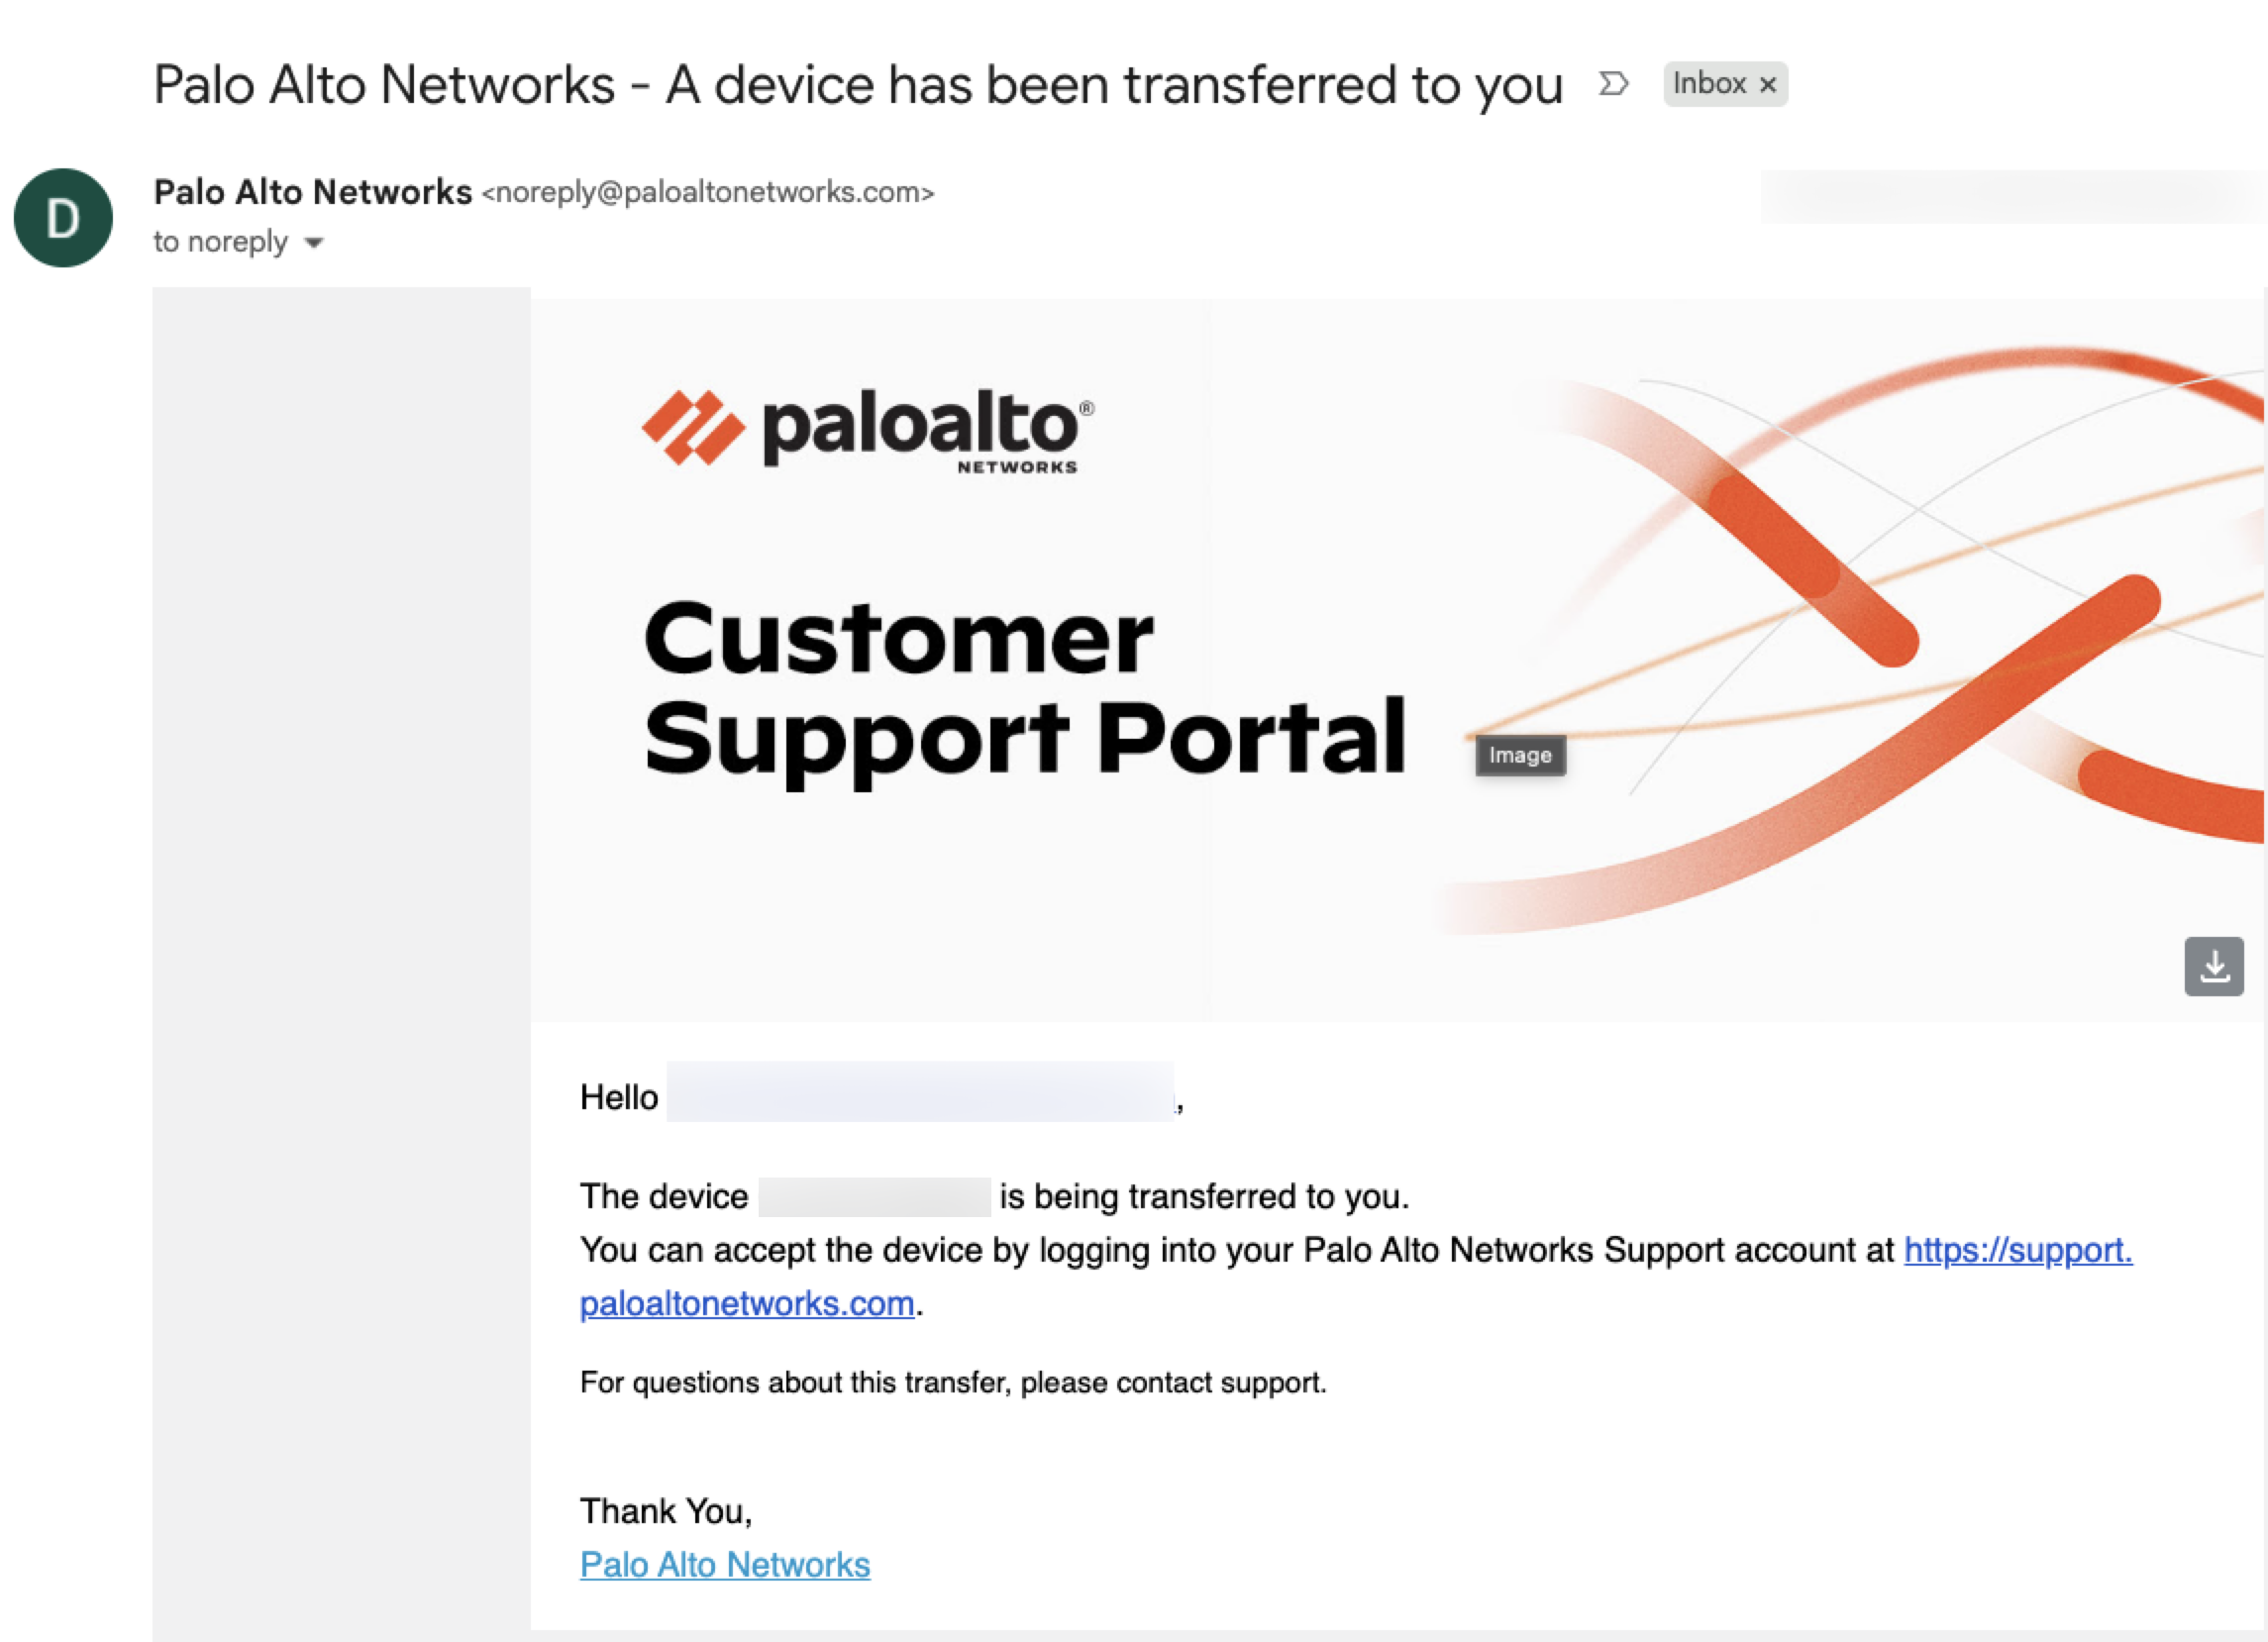Click the Image tooltip label on the banner

(1520, 755)
